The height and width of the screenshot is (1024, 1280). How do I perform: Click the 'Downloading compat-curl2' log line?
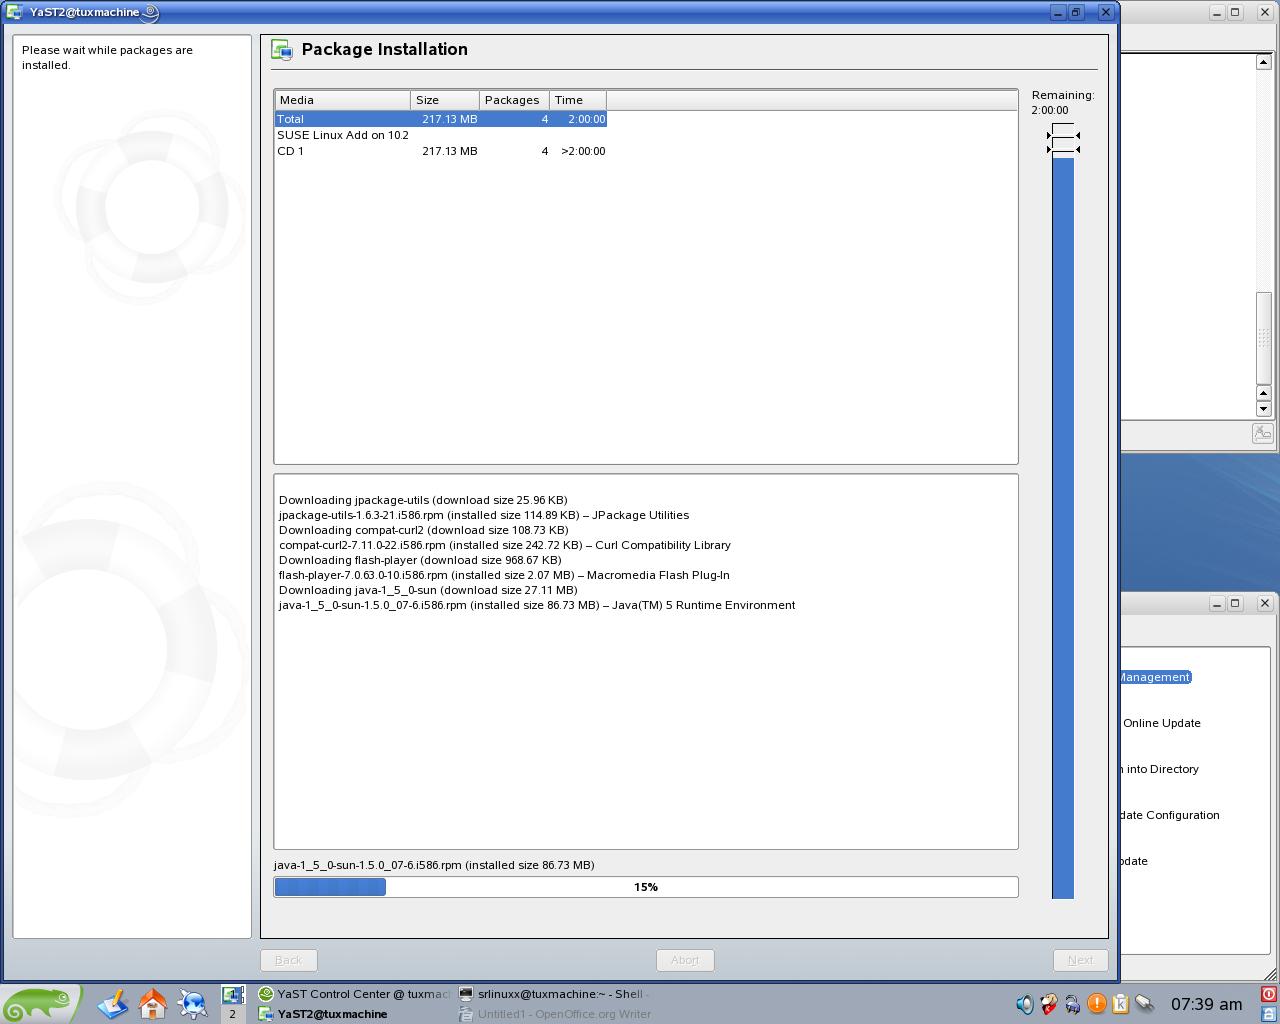click(x=423, y=530)
